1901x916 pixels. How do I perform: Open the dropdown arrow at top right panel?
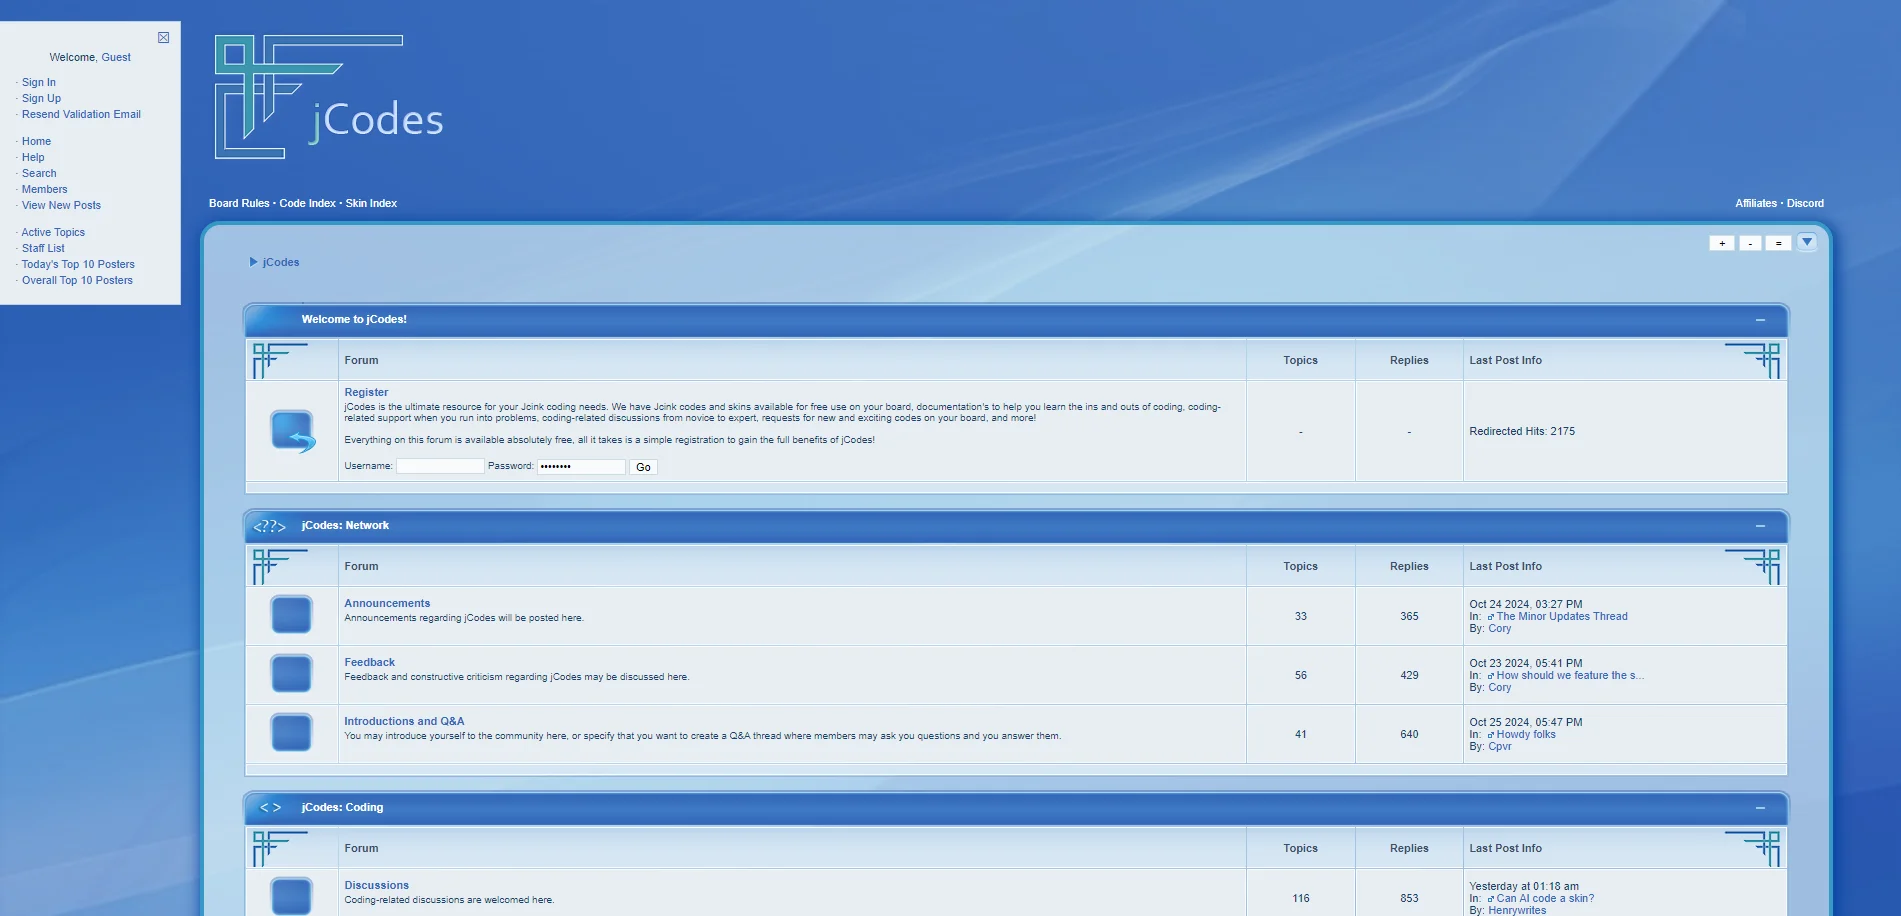[x=1807, y=242]
